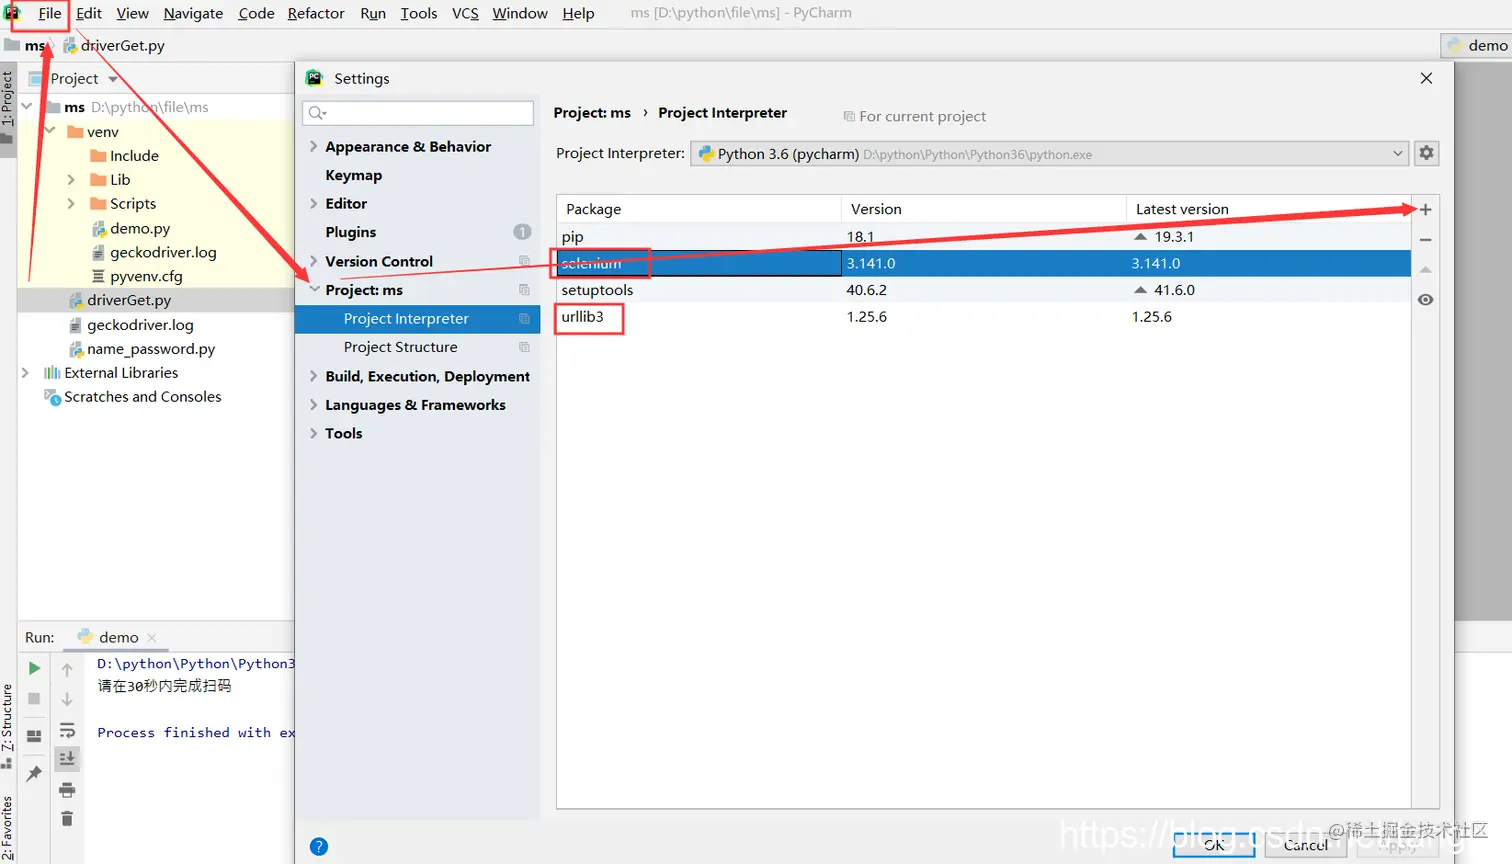The height and width of the screenshot is (864, 1512).
Task: Click the install package plus icon
Action: (x=1426, y=210)
